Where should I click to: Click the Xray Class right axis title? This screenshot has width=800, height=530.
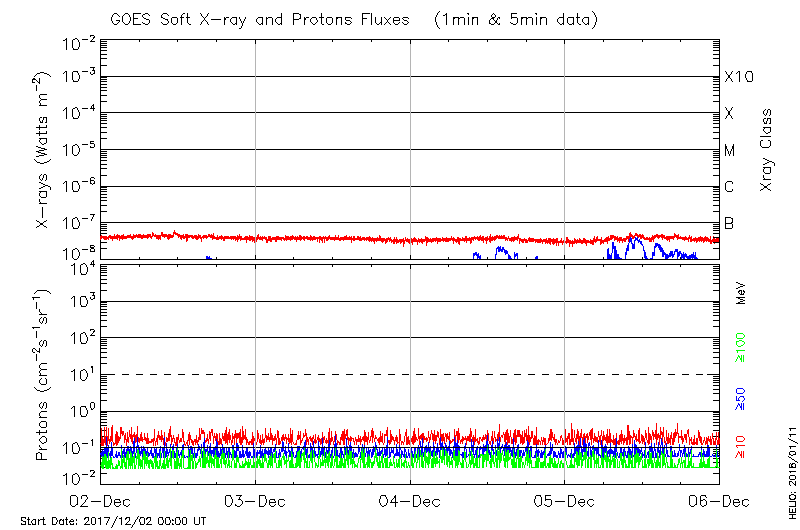pos(767,150)
